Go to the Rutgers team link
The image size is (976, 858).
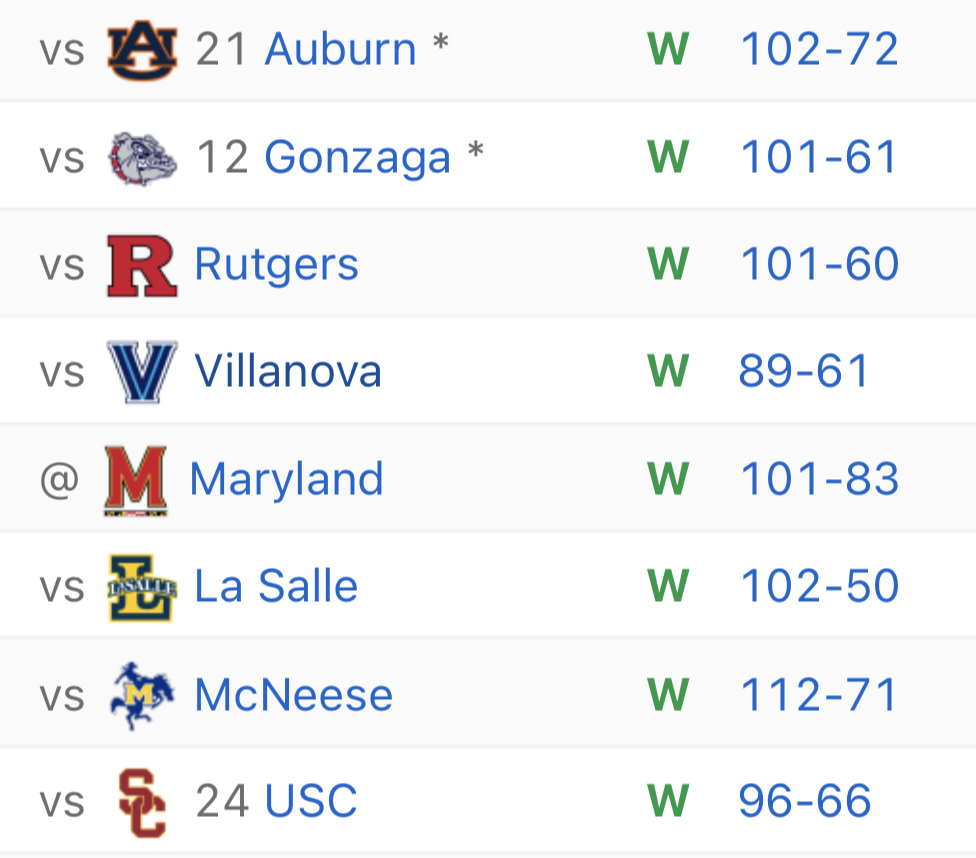coord(277,265)
